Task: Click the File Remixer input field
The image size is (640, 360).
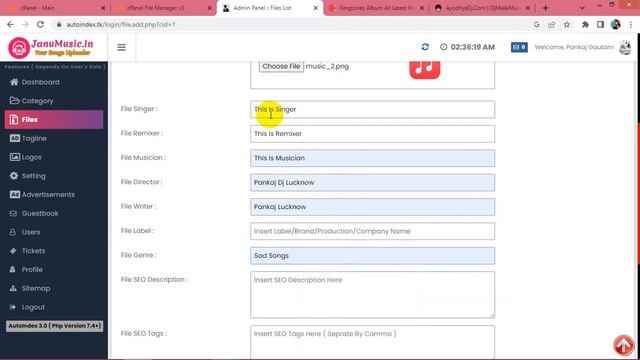Action: [372, 134]
